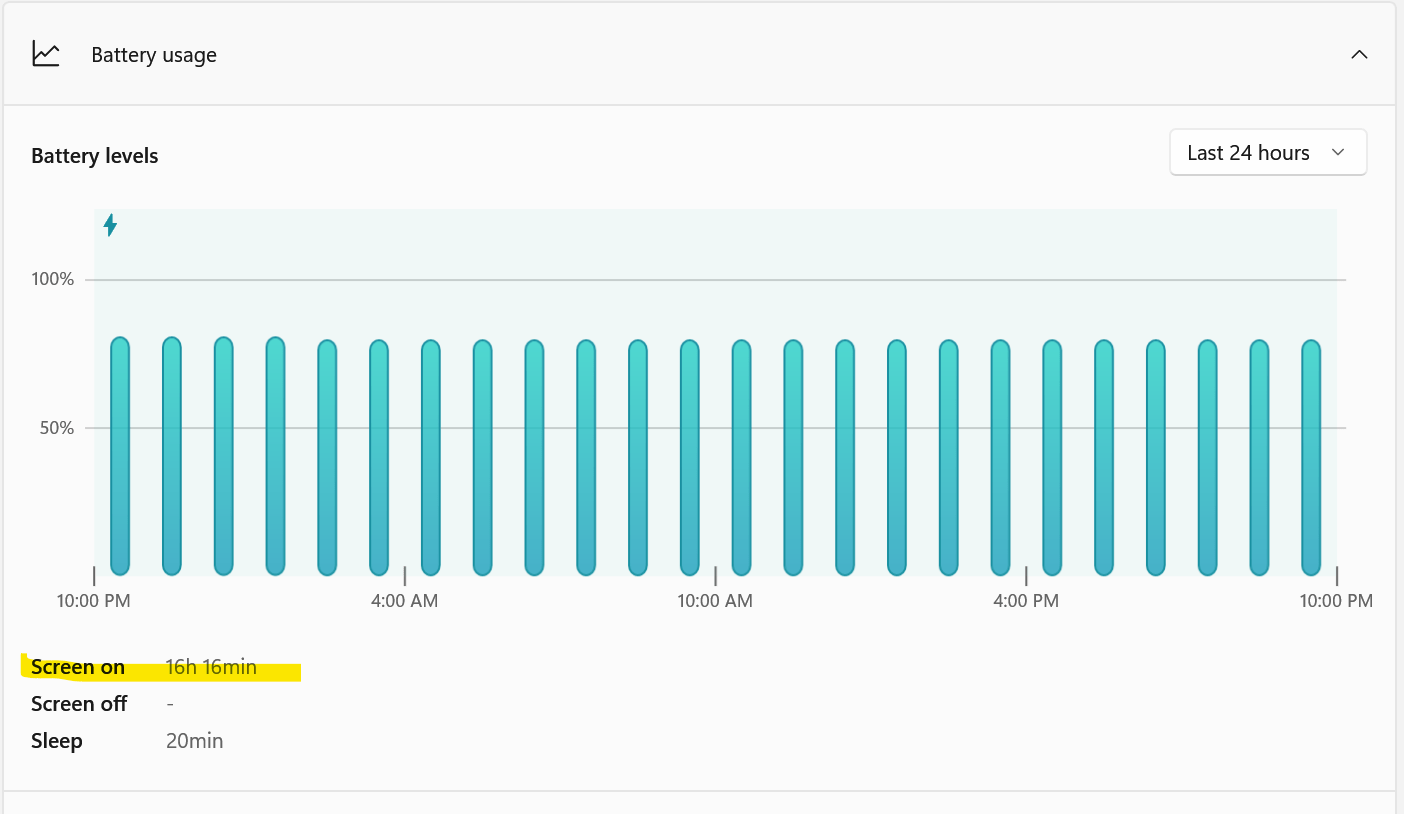Click the 100% gridline label on the chart
1404x814 pixels.
tap(55, 279)
